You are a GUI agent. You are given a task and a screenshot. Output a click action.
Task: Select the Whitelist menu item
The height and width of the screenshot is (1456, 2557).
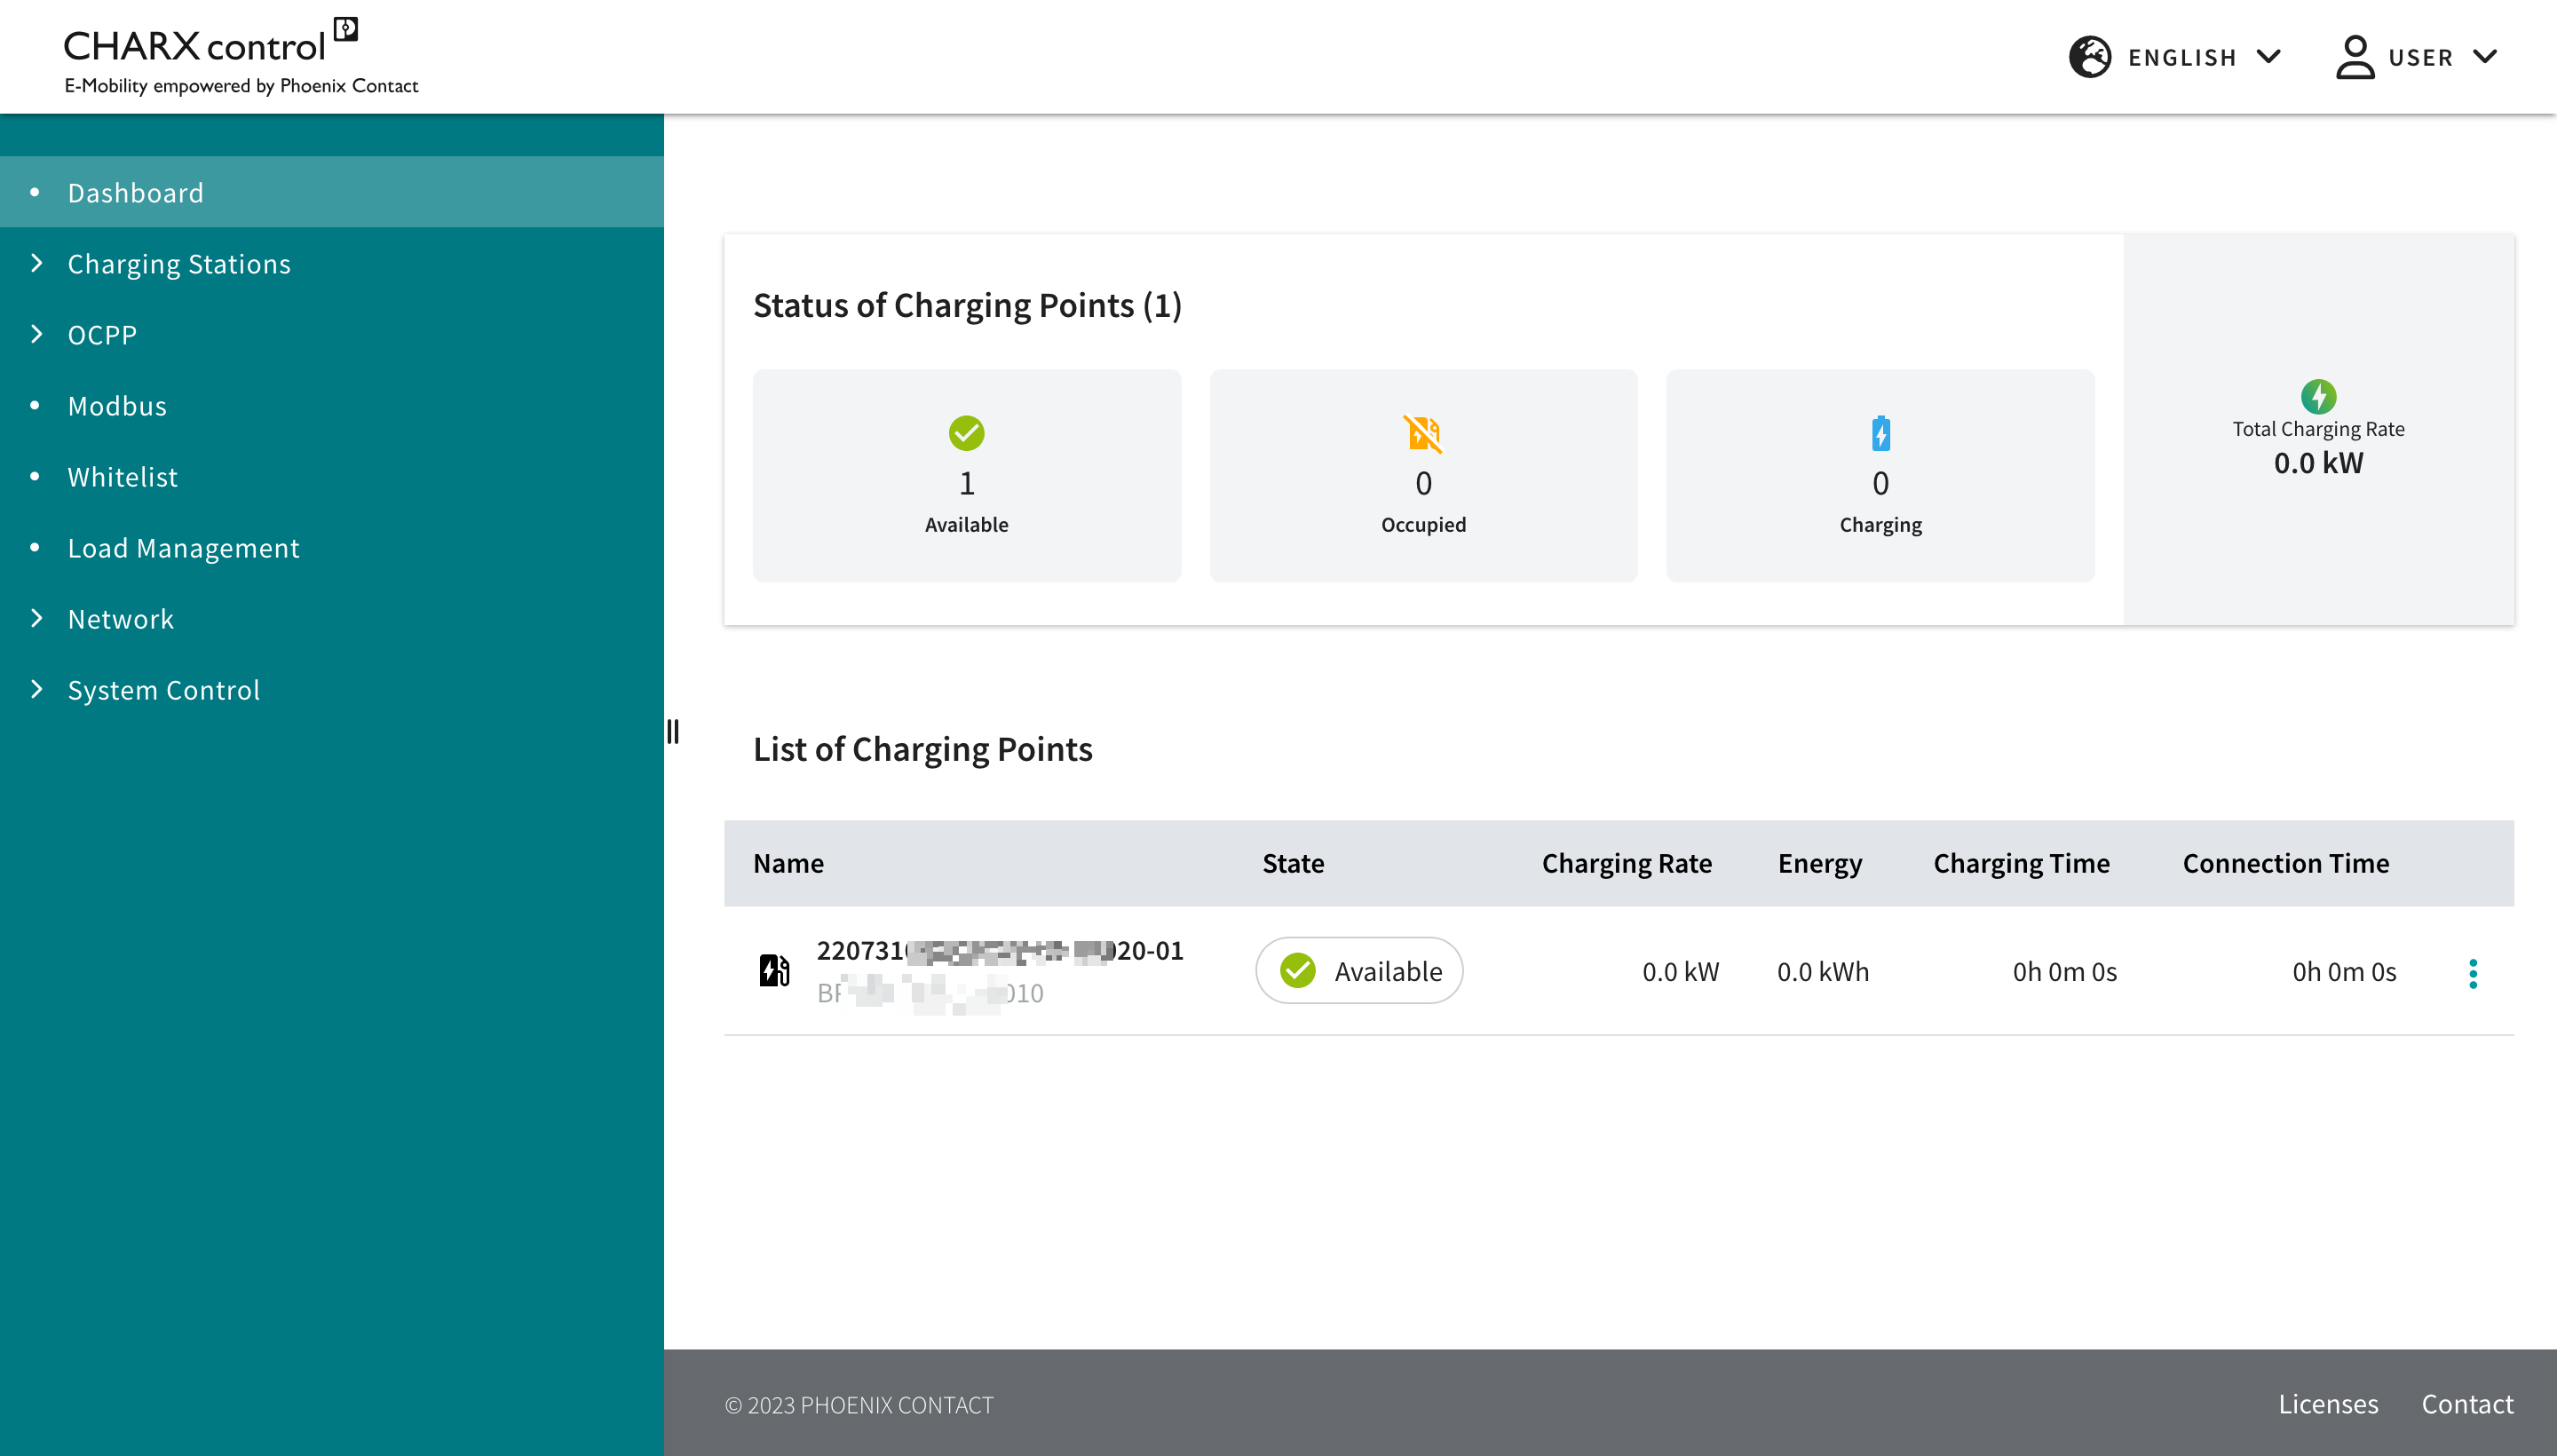click(122, 476)
